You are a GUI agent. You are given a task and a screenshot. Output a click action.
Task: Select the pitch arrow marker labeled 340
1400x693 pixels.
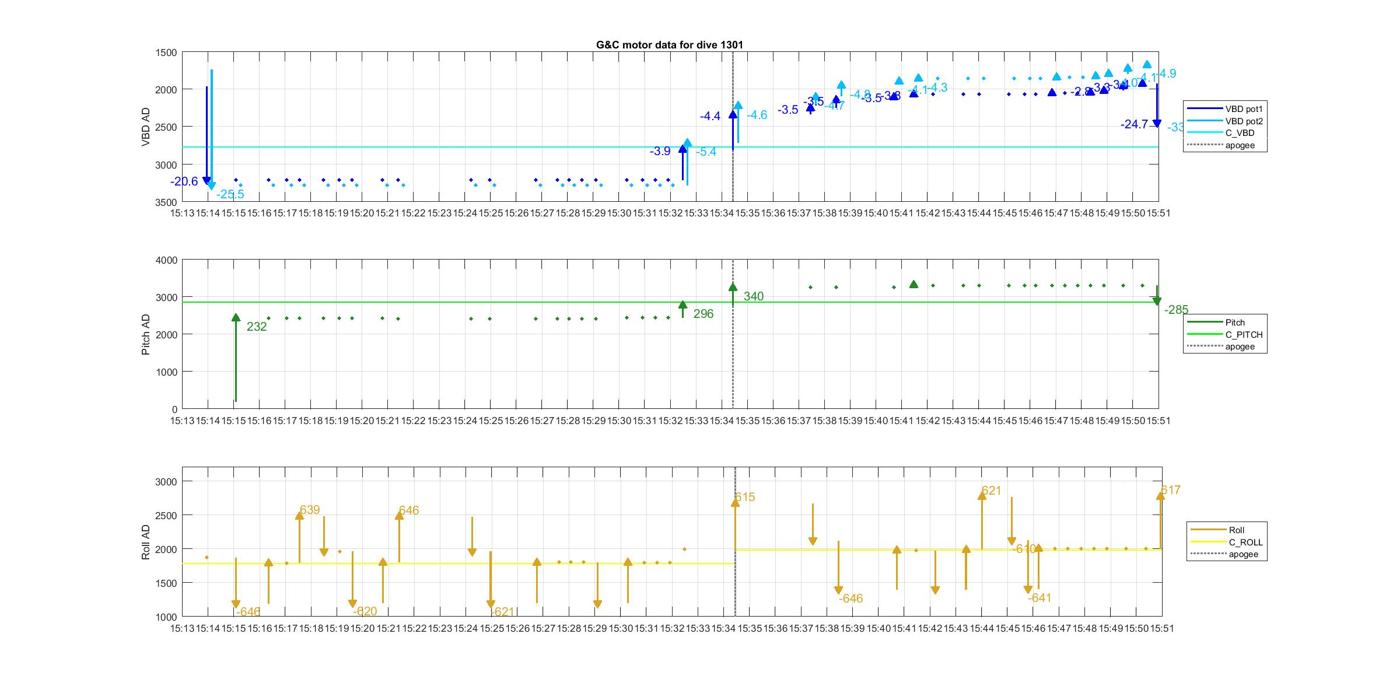pos(733,288)
